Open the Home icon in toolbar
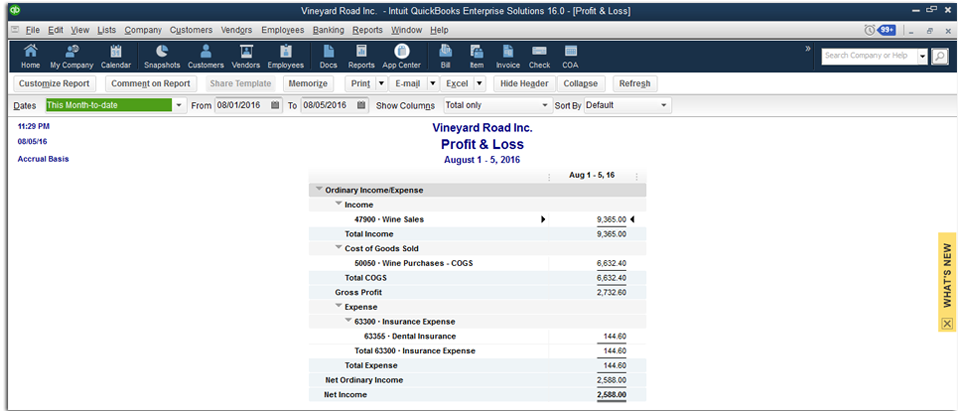 [x=30, y=56]
